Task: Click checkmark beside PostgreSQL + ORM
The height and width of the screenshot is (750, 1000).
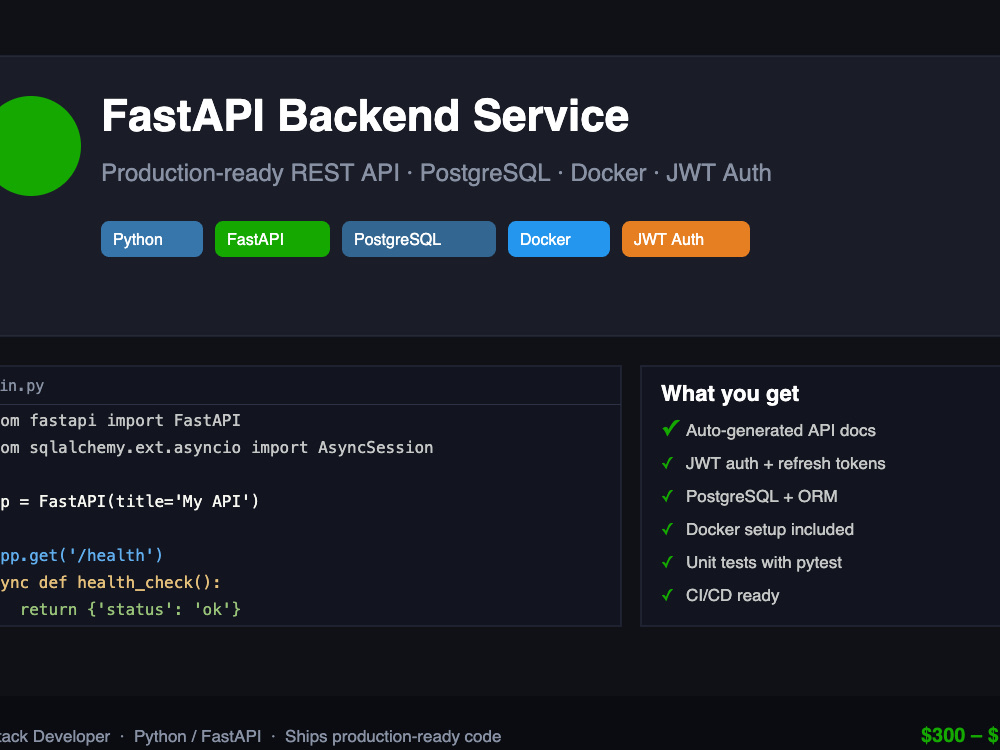Action: coord(668,496)
